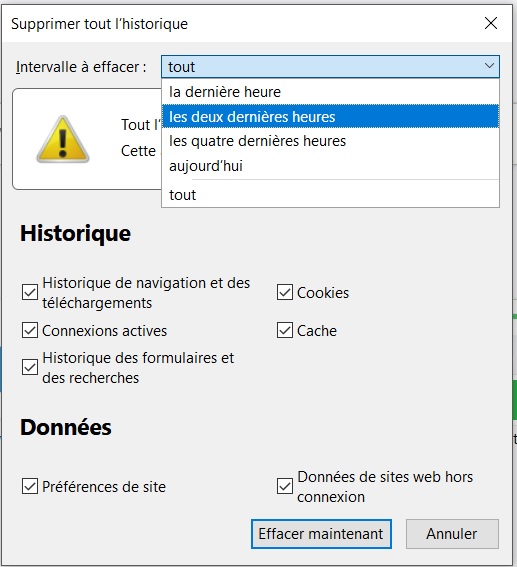Close the Supprimer tout l'historique dialog
517x567 pixels.
(491, 24)
